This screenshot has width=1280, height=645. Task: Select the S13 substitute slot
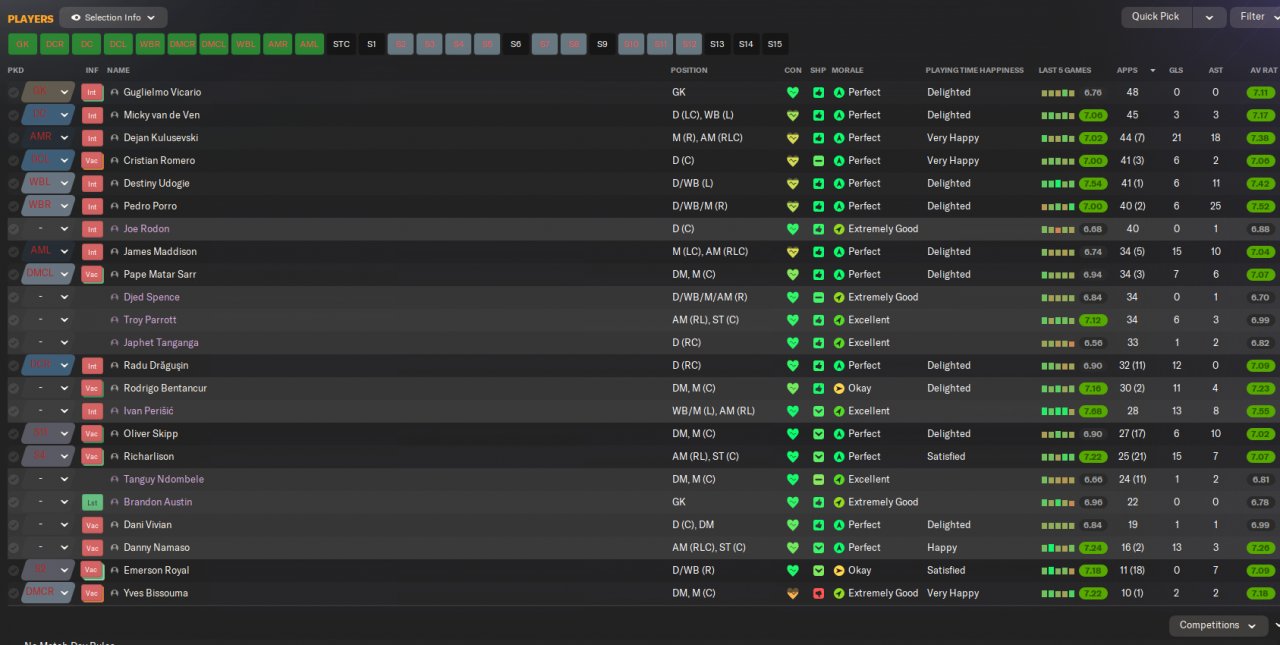pyautogui.click(x=717, y=44)
